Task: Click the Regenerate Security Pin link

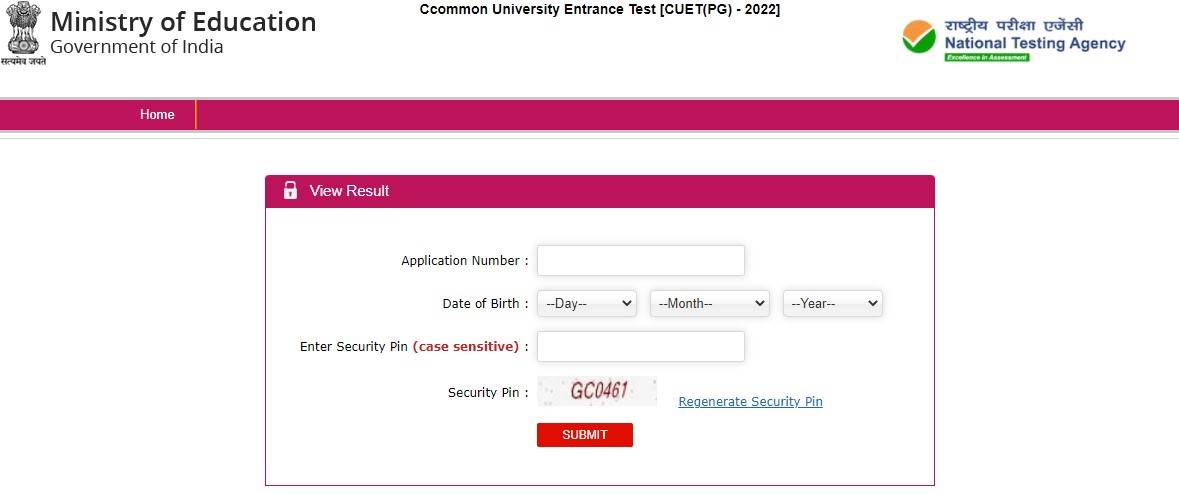Action: (750, 402)
